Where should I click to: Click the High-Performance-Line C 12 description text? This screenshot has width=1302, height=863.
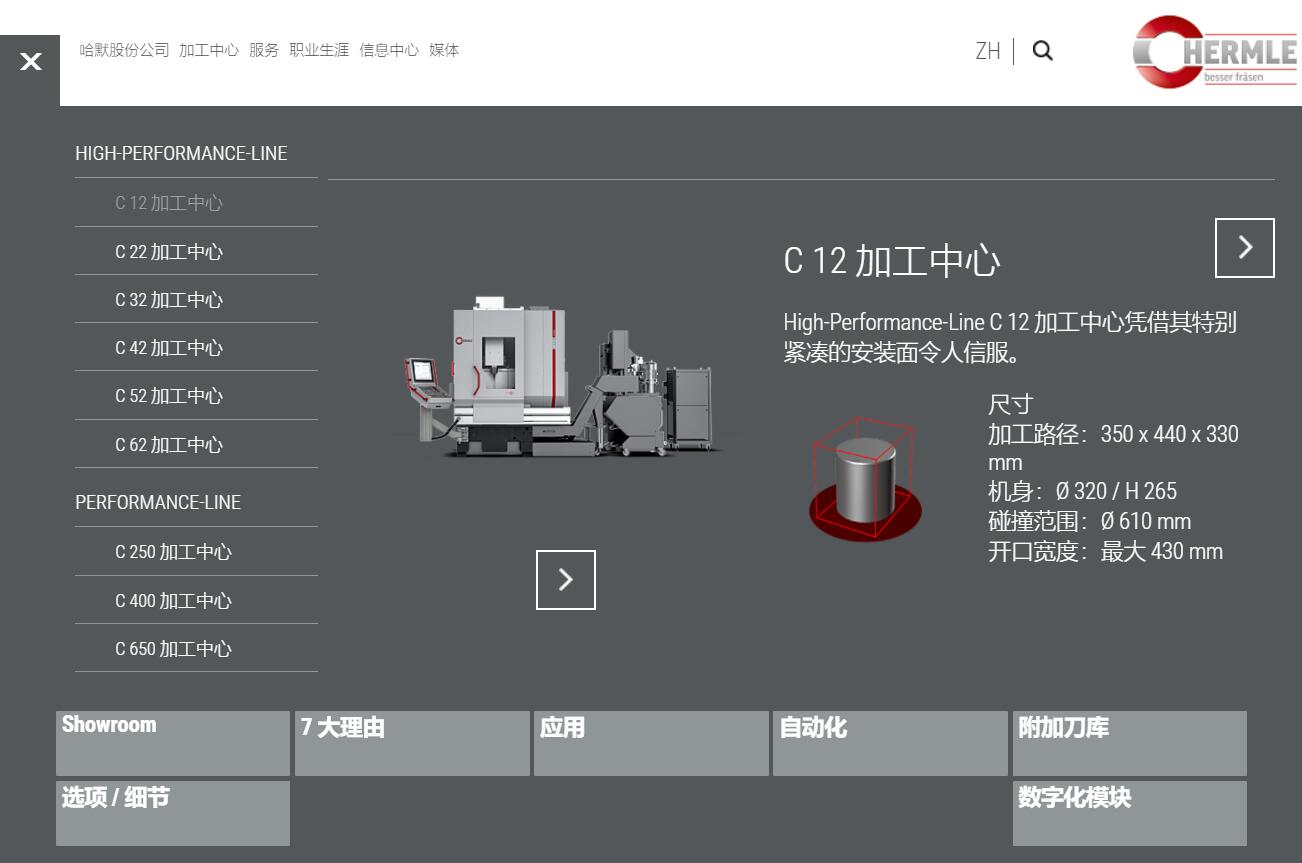click(1010, 337)
